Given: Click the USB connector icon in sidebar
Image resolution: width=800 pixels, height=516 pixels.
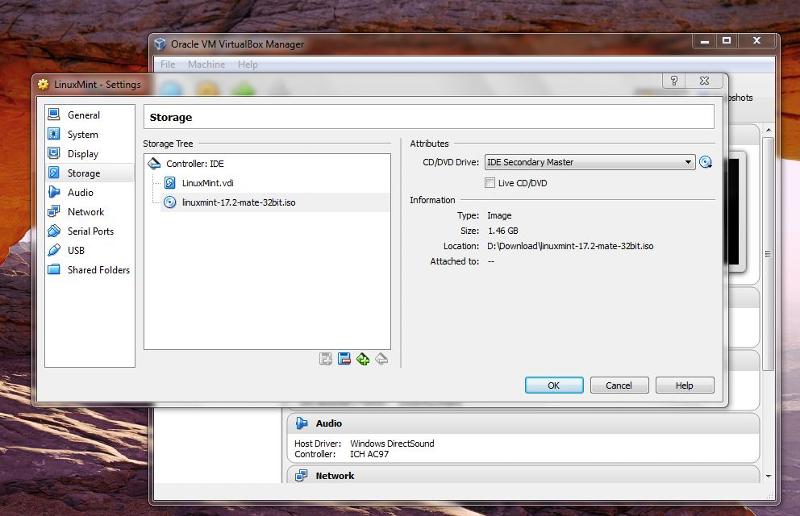Looking at the screenshot, I should click(54, 250).
